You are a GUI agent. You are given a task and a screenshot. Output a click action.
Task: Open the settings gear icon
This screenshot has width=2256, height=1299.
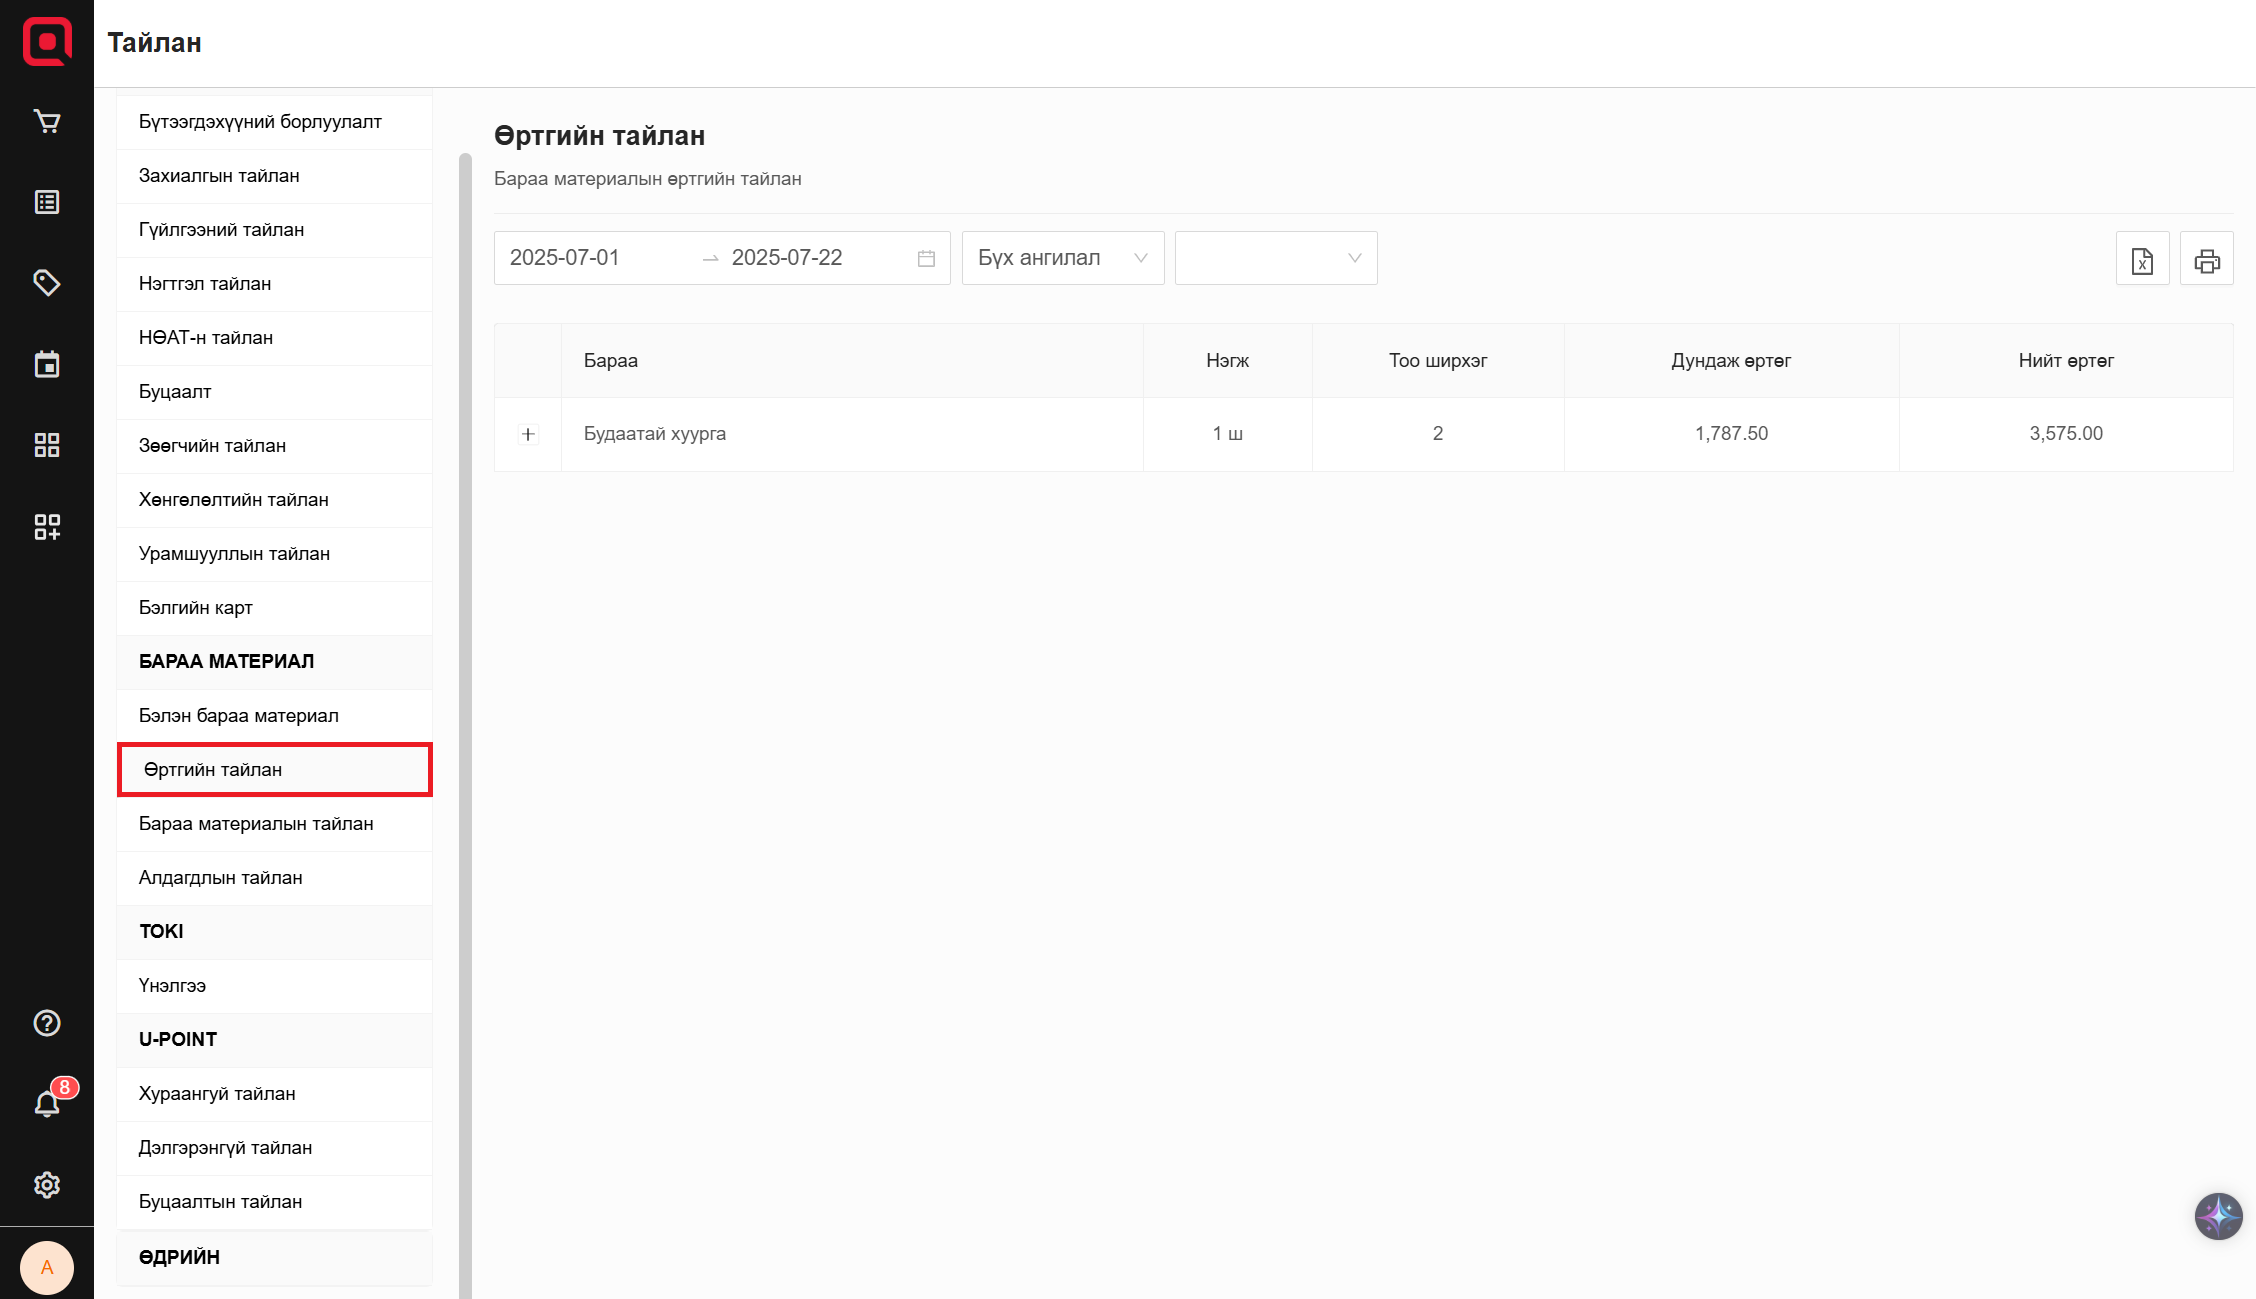[x=47, y=1185]
